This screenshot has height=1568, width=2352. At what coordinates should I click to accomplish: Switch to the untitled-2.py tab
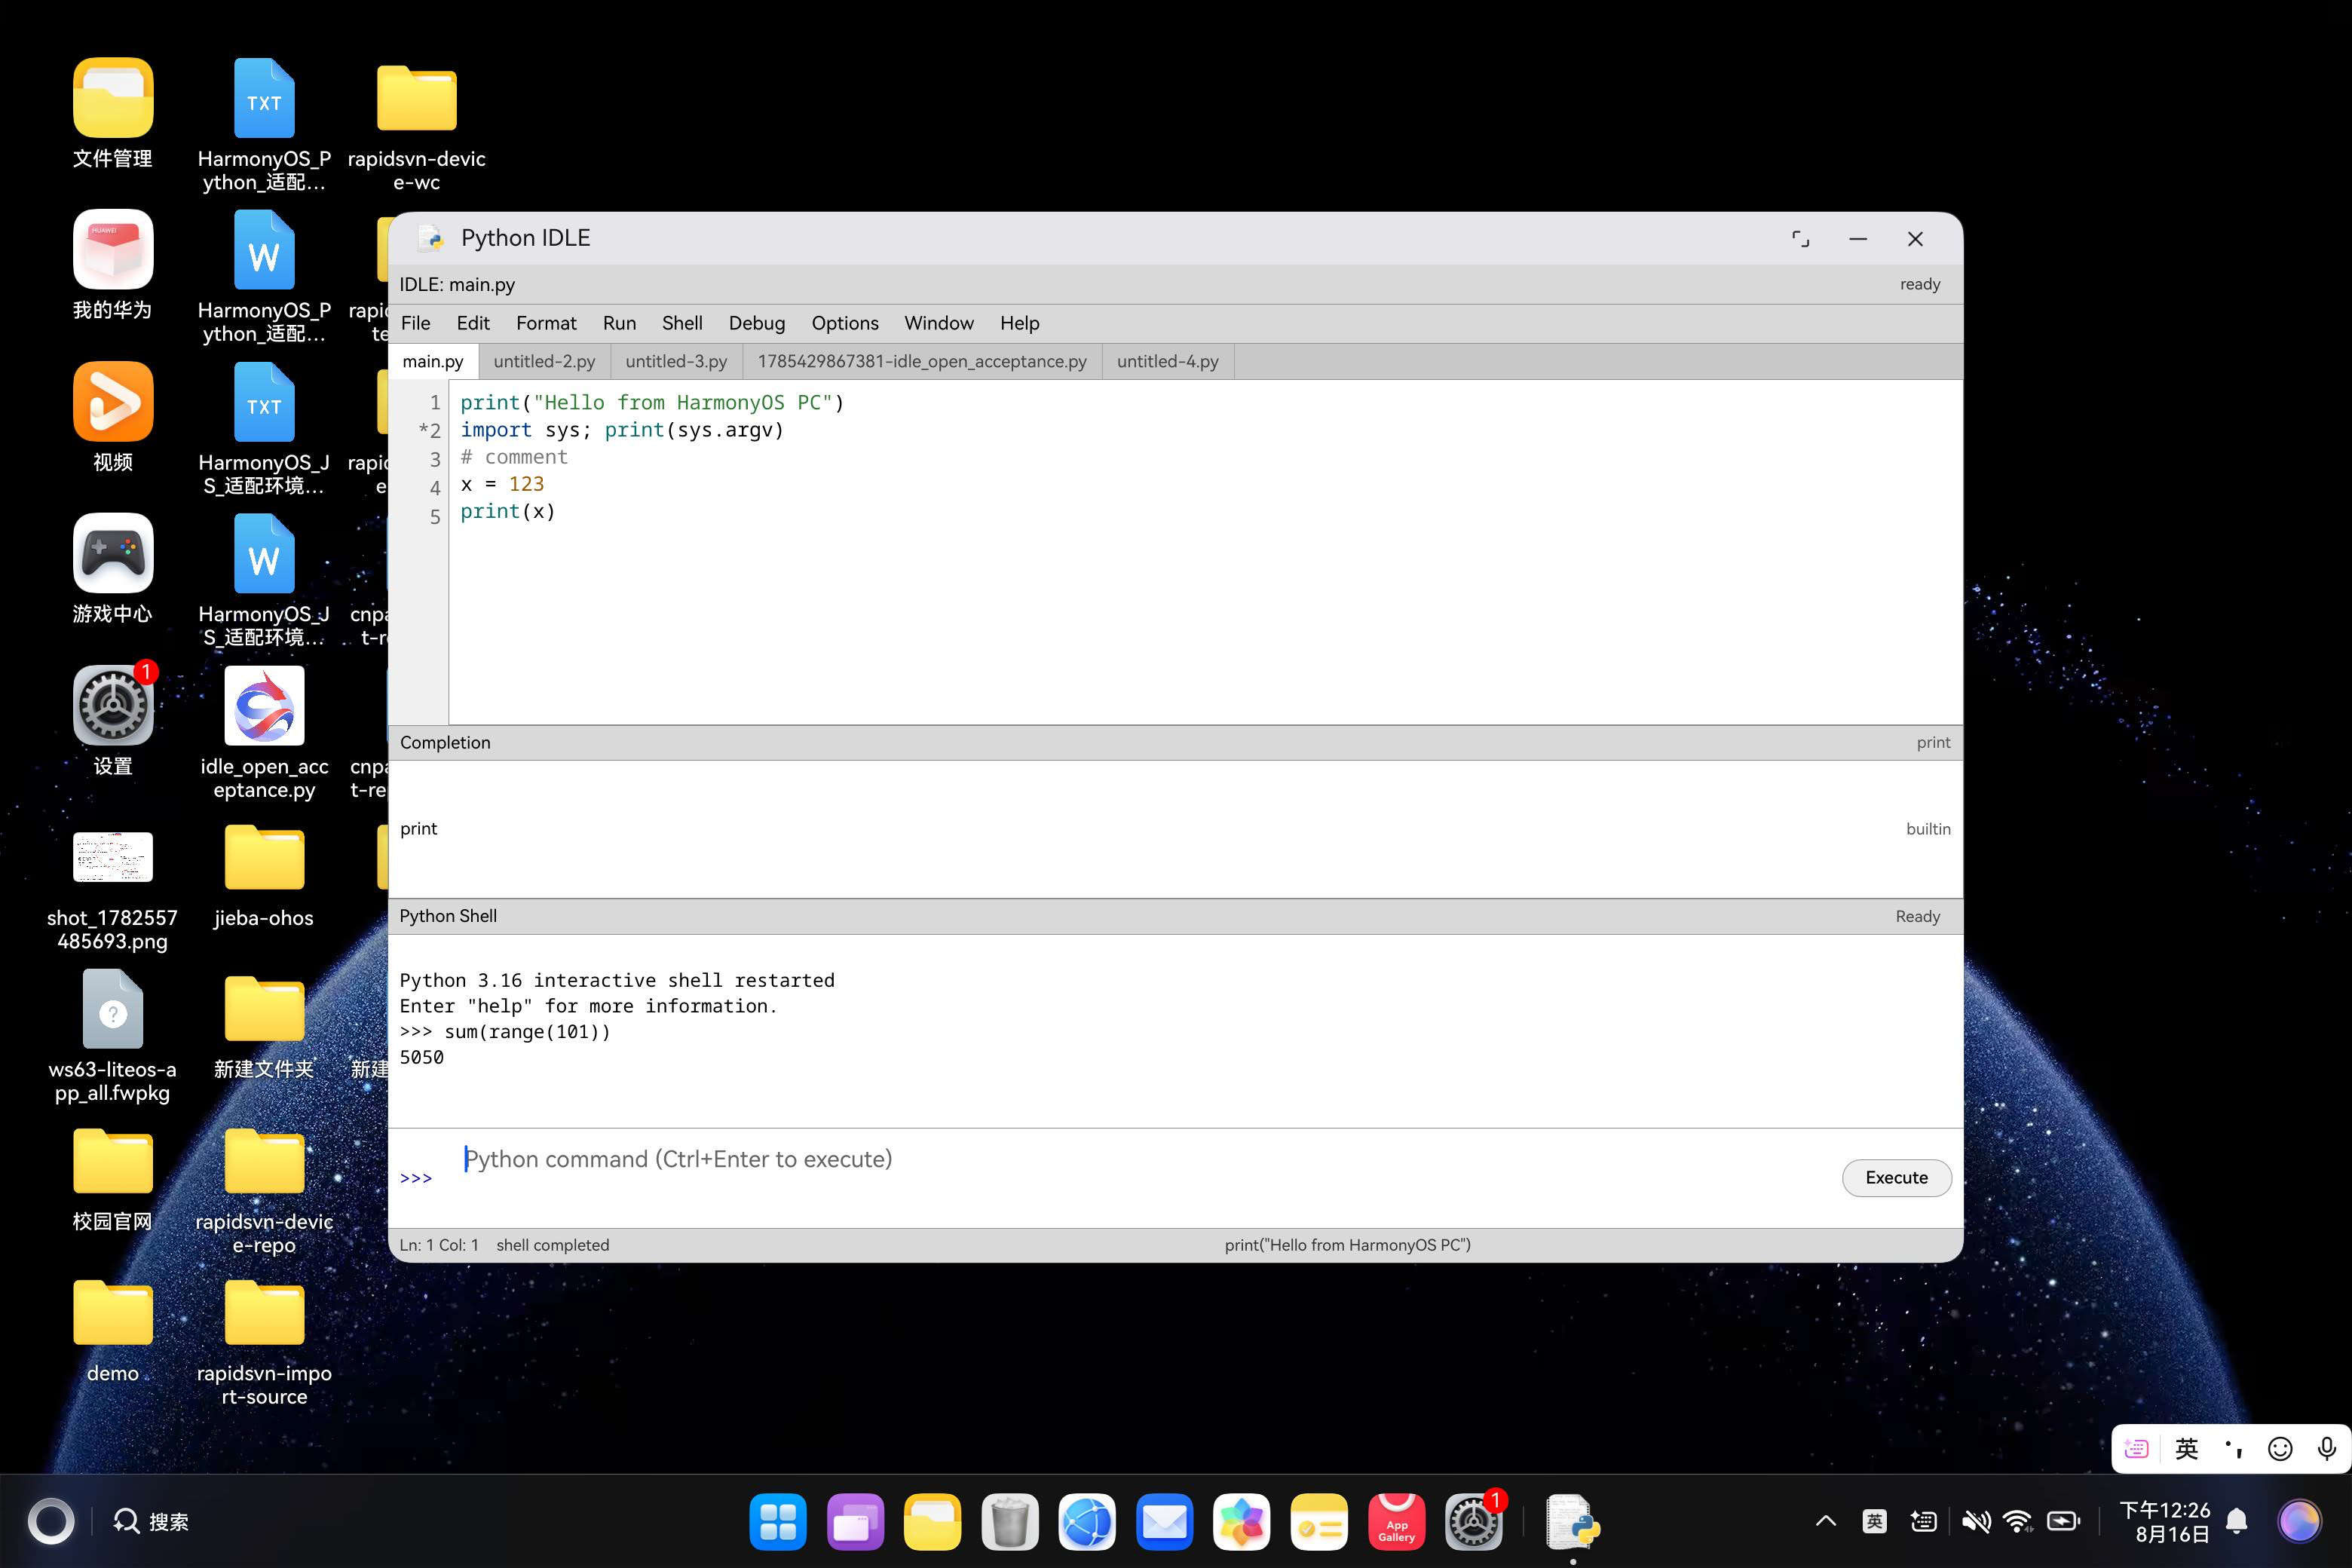(545, 361)
